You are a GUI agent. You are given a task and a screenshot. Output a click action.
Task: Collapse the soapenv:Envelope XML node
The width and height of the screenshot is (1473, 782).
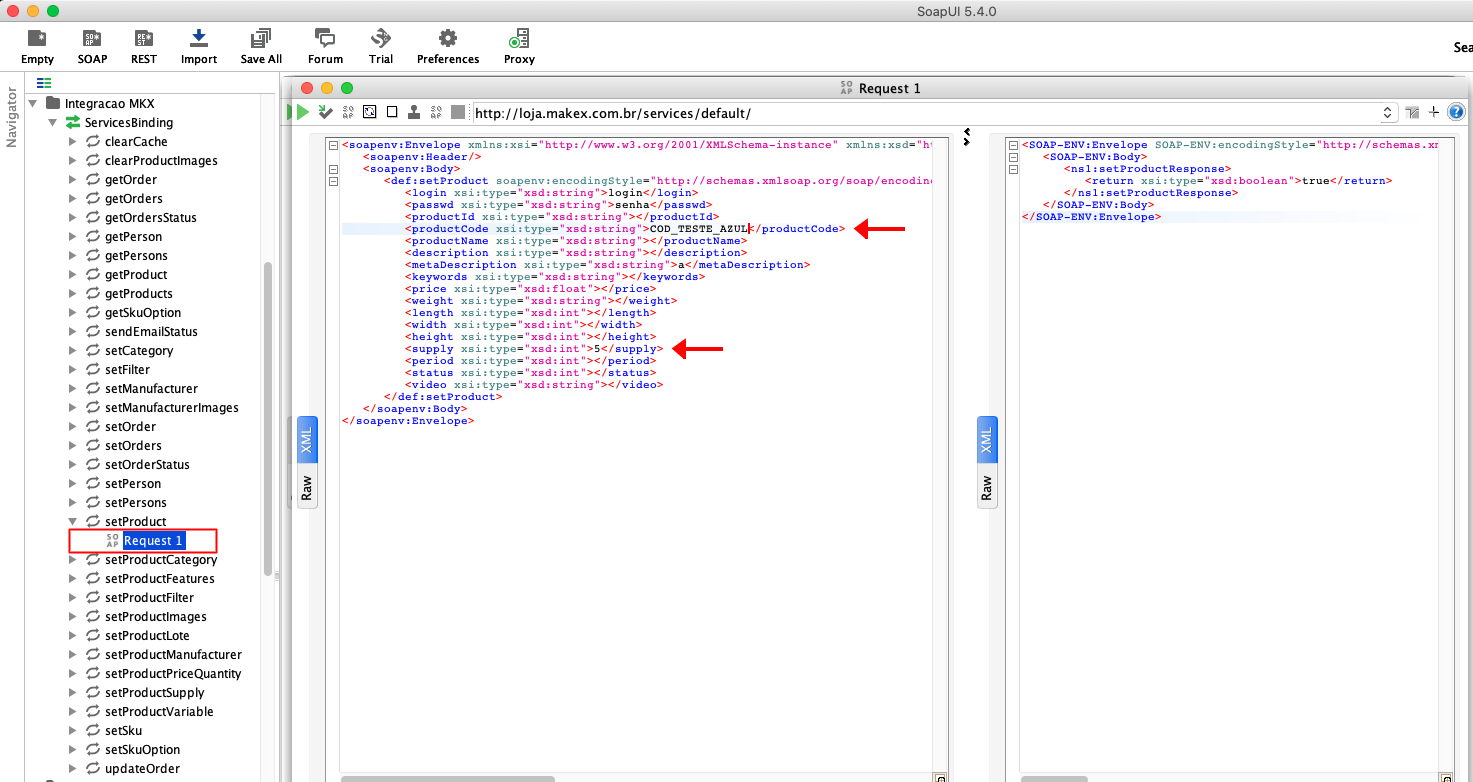[333, 145]
